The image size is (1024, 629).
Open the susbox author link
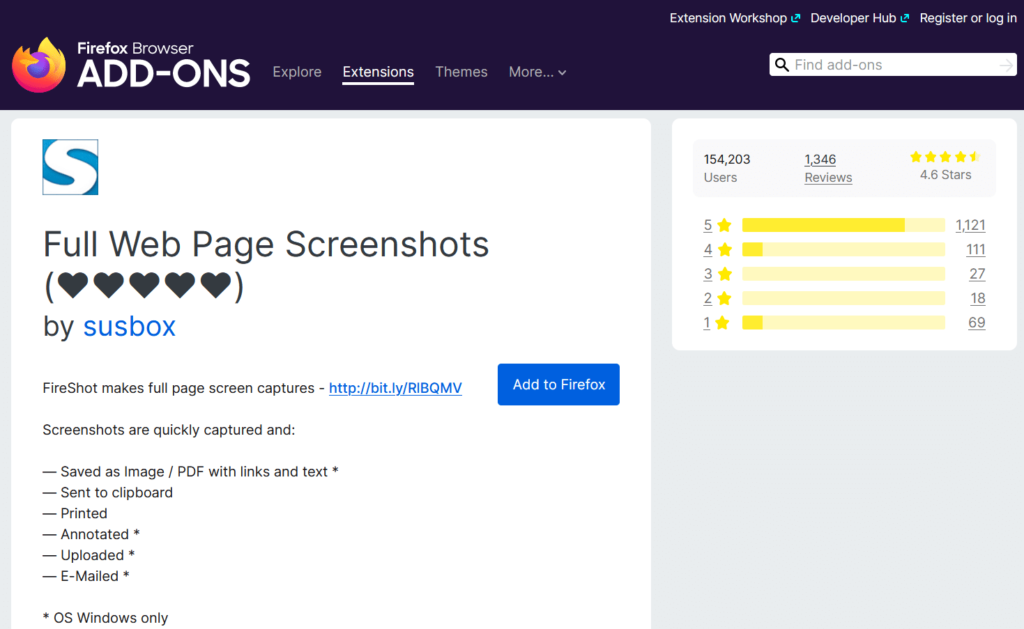pos(129,326)
